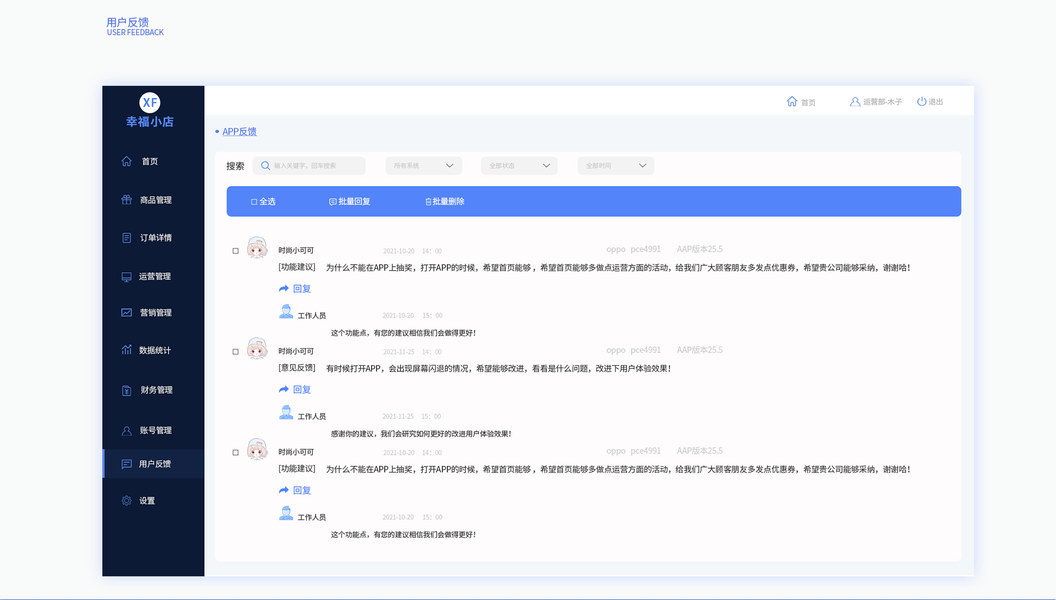Click user avatar of the 意见反馈 entry

(257, 348)
